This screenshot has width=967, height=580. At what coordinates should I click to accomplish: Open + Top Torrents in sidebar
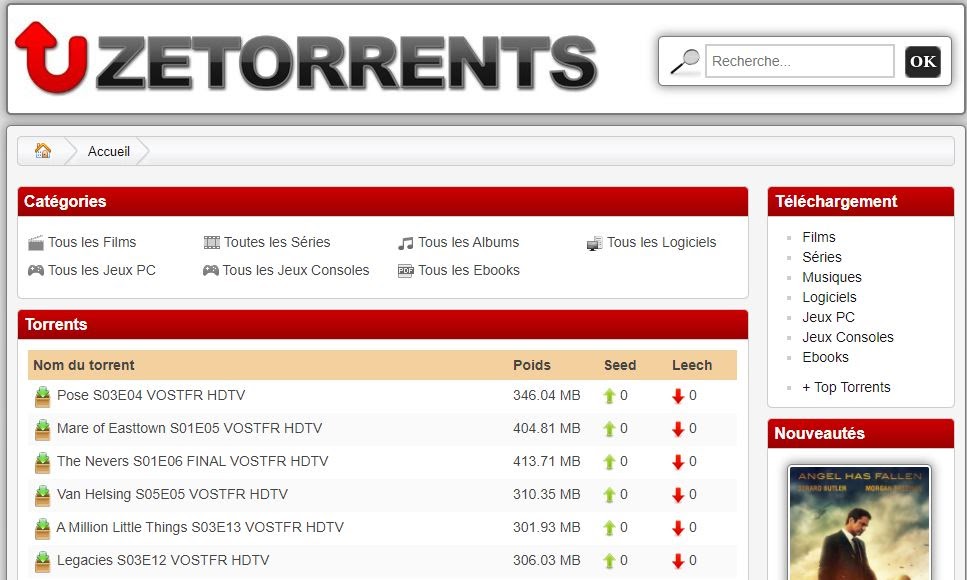point(846,387)
